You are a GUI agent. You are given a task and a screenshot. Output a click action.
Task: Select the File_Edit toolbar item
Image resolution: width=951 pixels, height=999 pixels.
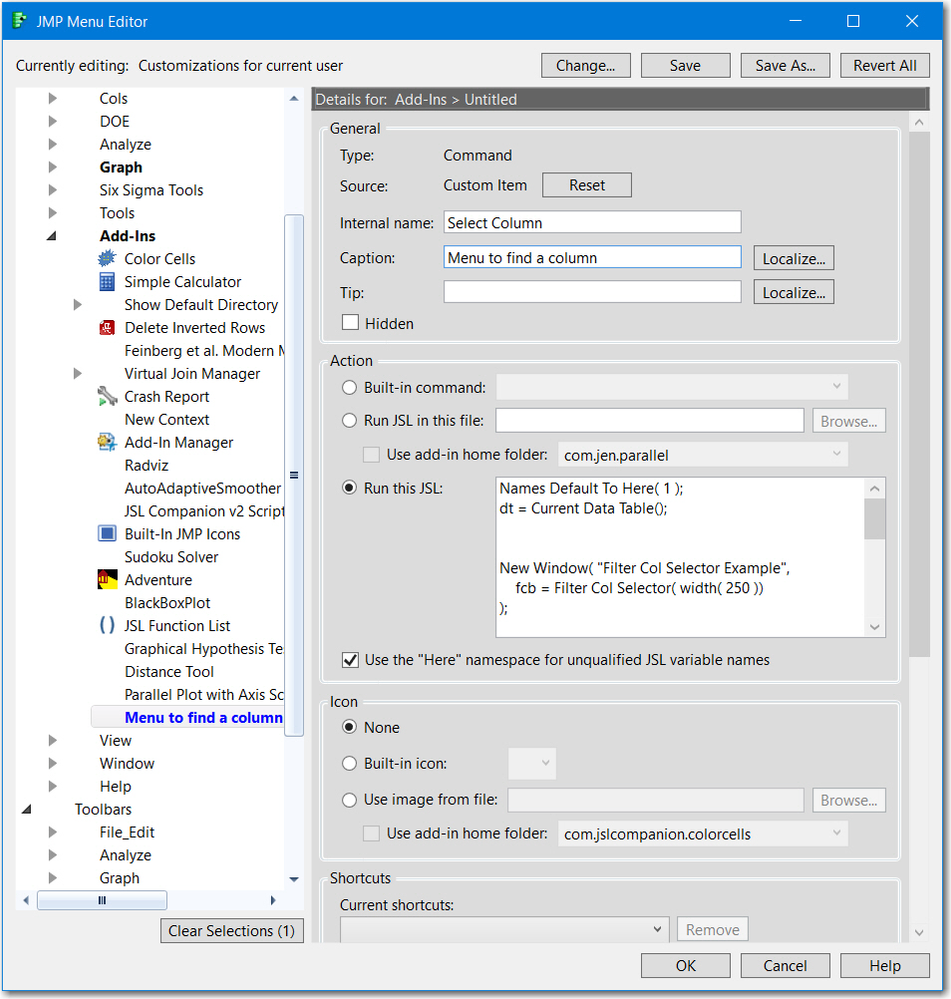pos(127,832)
